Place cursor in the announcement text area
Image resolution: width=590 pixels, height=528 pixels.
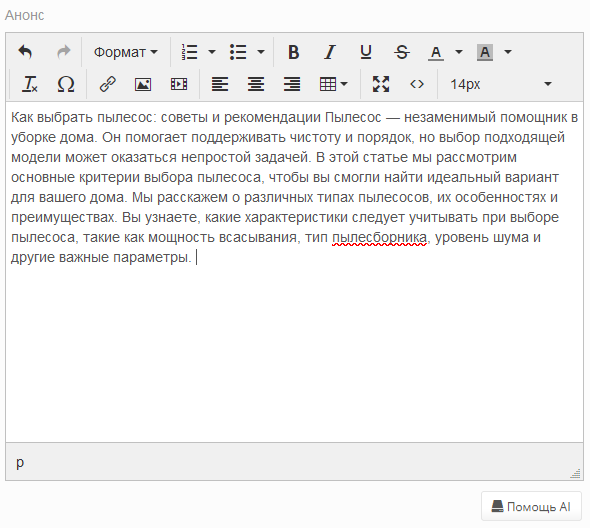coord(294,272)
